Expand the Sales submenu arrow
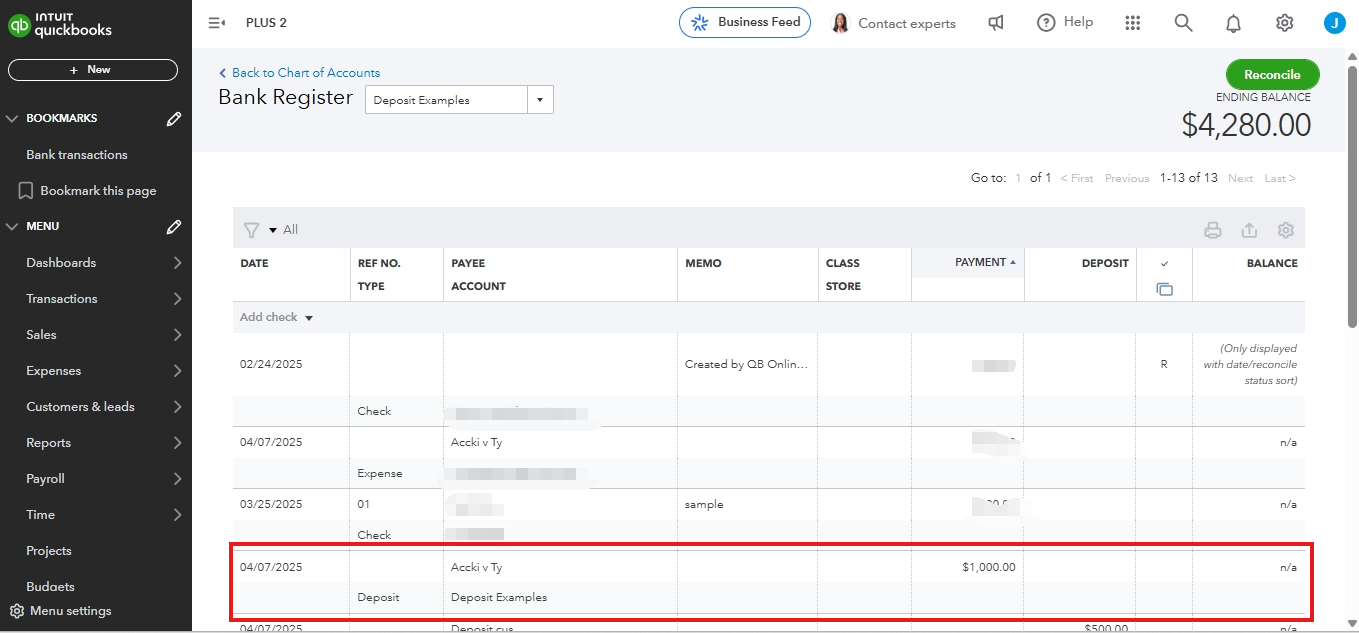1359x633 pixels. pyautogui.click(x=177, y=335)
